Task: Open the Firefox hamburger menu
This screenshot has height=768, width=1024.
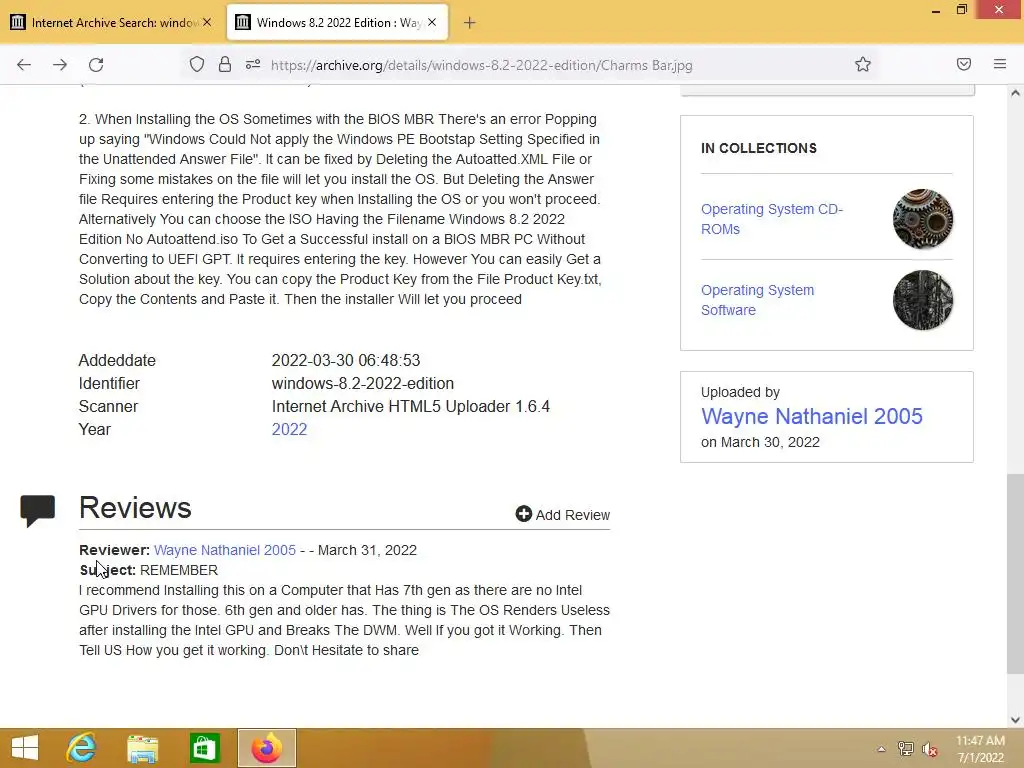Action: (1000, 64)
